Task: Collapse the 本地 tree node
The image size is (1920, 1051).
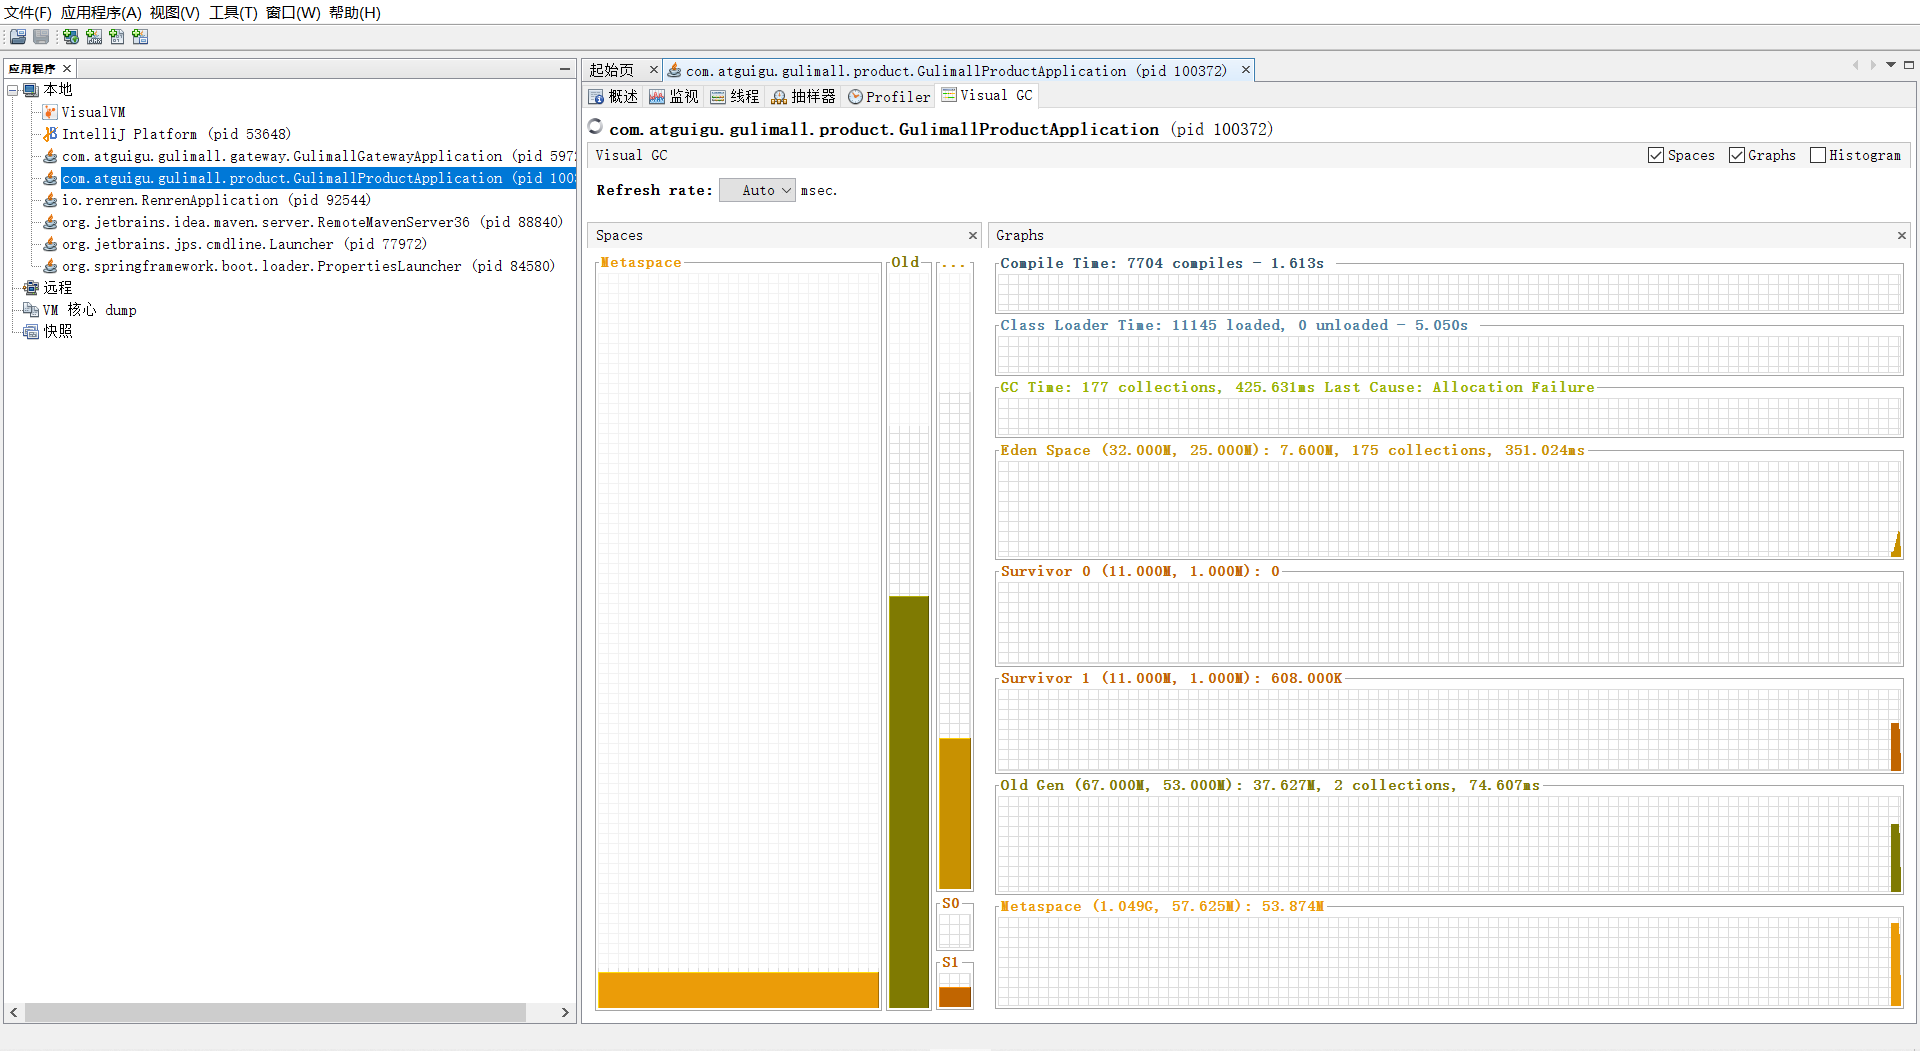Action: point(13,90)
